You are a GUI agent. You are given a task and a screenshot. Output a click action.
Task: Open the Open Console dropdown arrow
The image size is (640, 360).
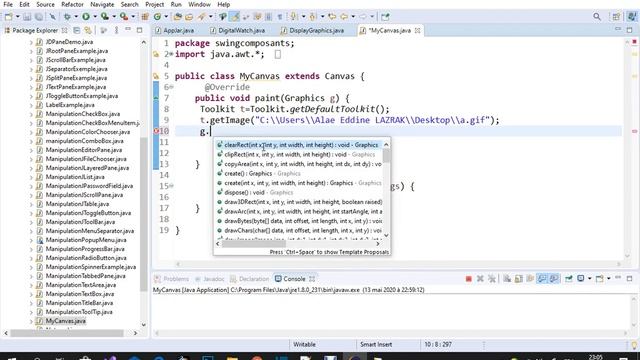609,279
